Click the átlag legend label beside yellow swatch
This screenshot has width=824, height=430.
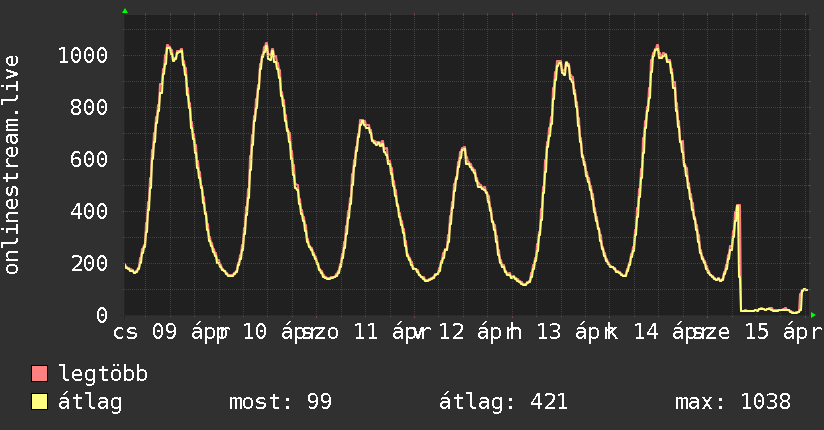click(x=90, y=403)
